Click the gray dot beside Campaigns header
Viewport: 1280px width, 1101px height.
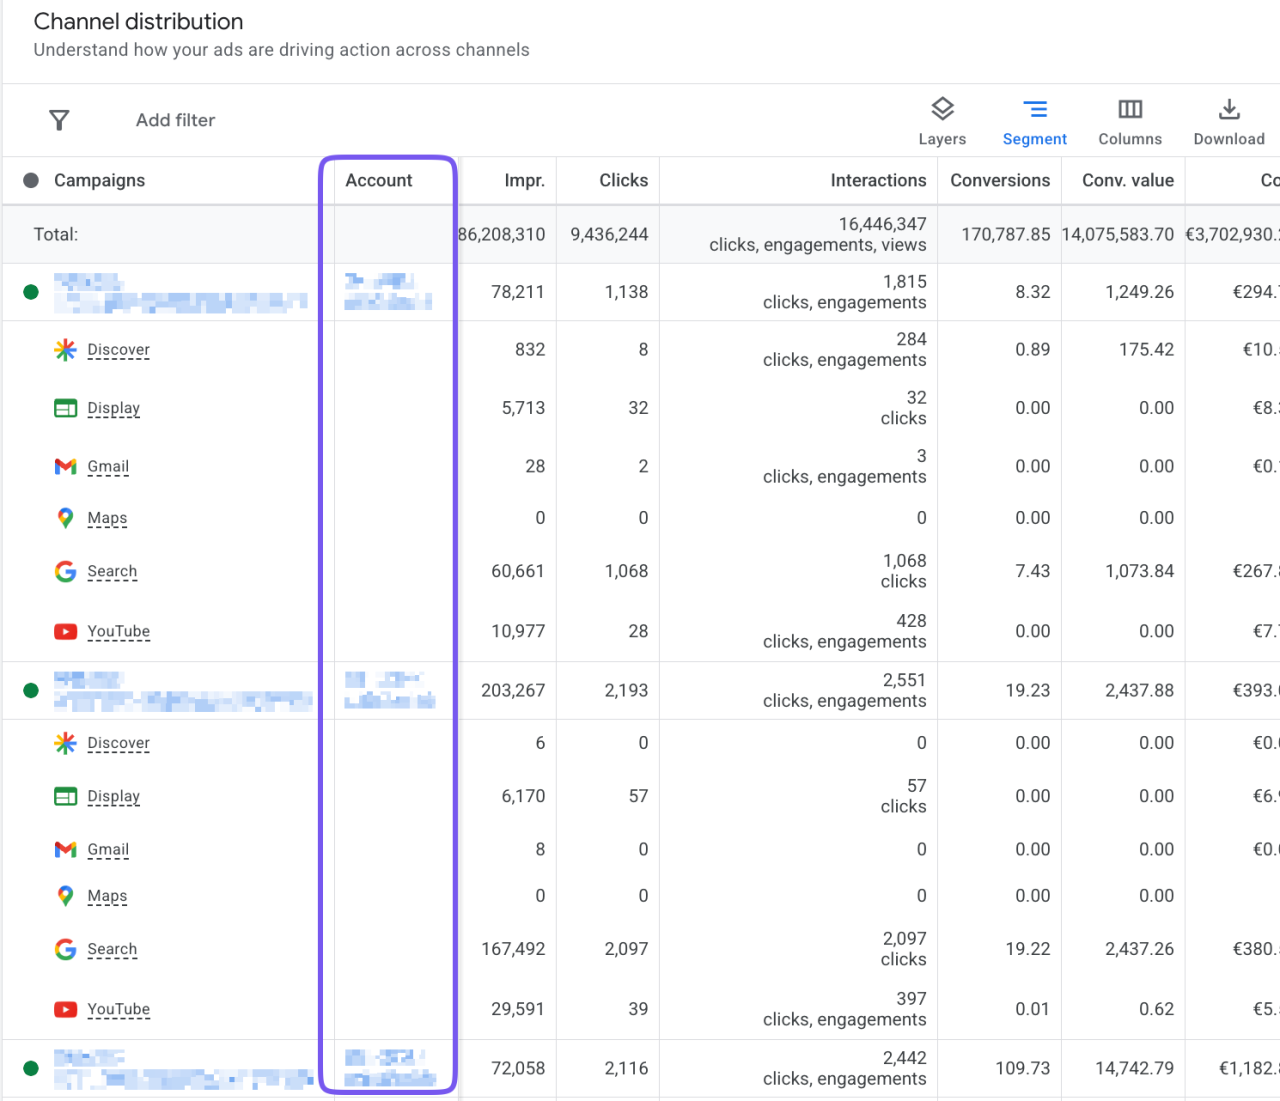click(31, 180)
